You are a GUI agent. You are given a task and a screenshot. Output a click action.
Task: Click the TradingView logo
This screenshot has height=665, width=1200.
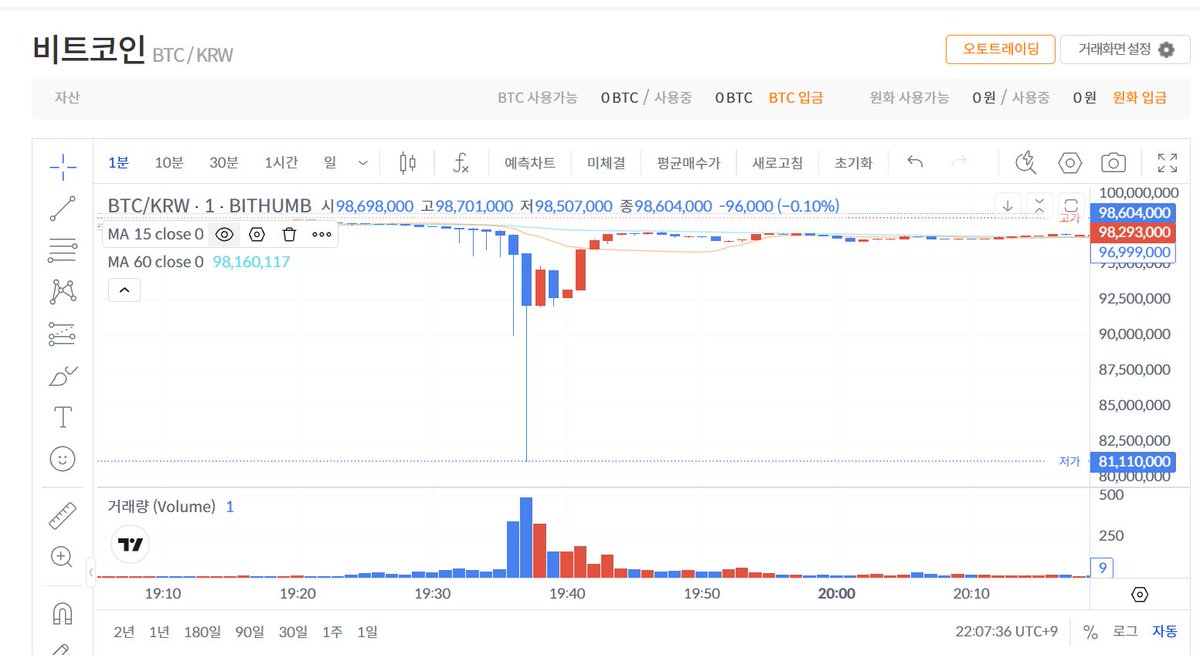[x=130, y=545]
